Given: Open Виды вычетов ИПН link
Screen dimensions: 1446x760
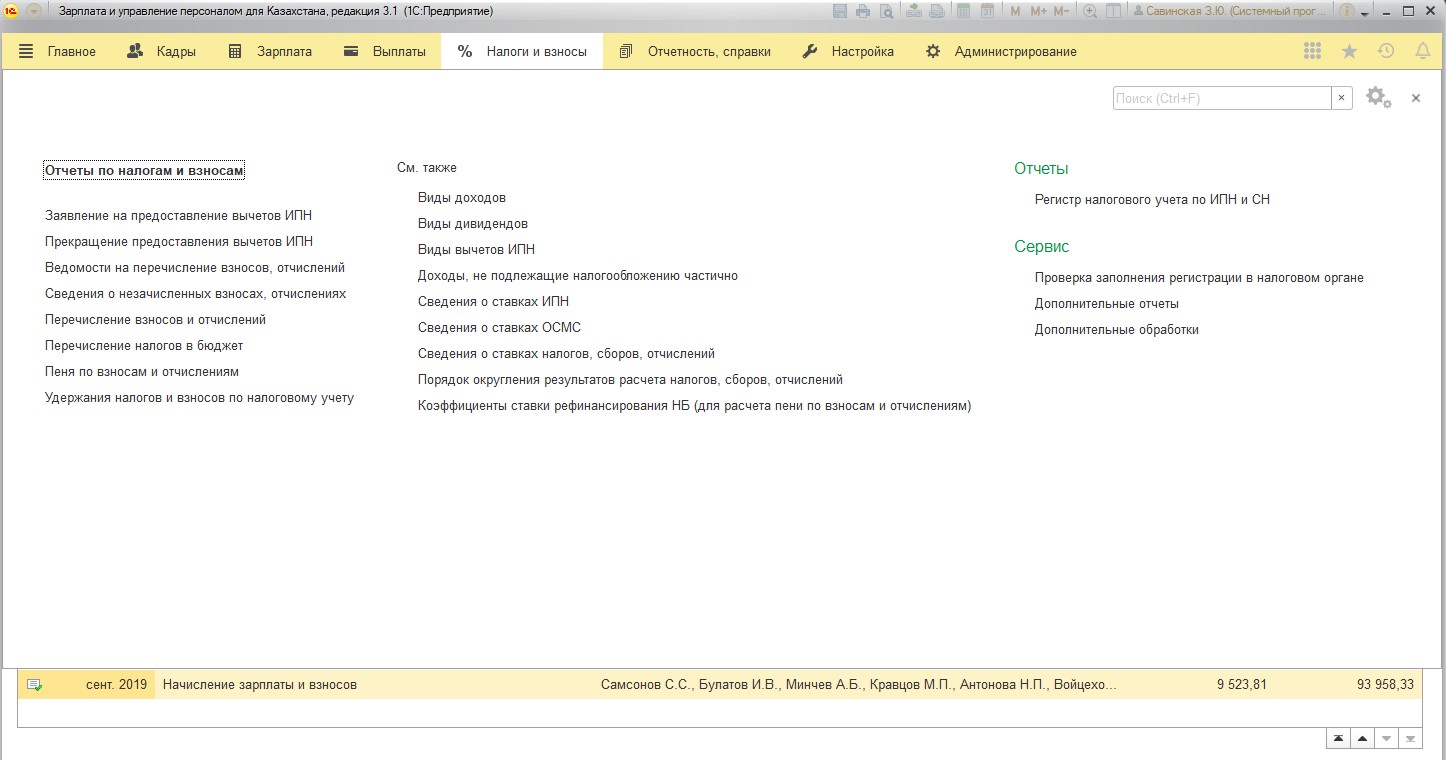Looking at the screenshot, I should tap(476, 249).
